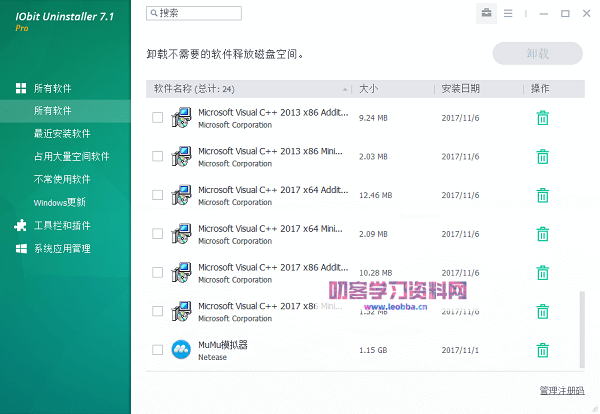Screen dimensions: 600x414
Task: Click the 2017/11/1 install date
Action: pos(460,350)
